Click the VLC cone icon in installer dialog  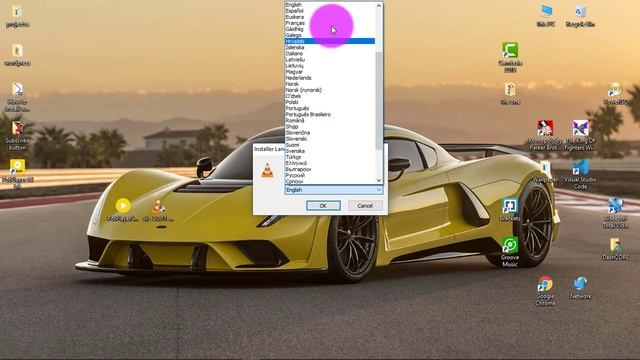pyautogui.click(x=267, y=170)
